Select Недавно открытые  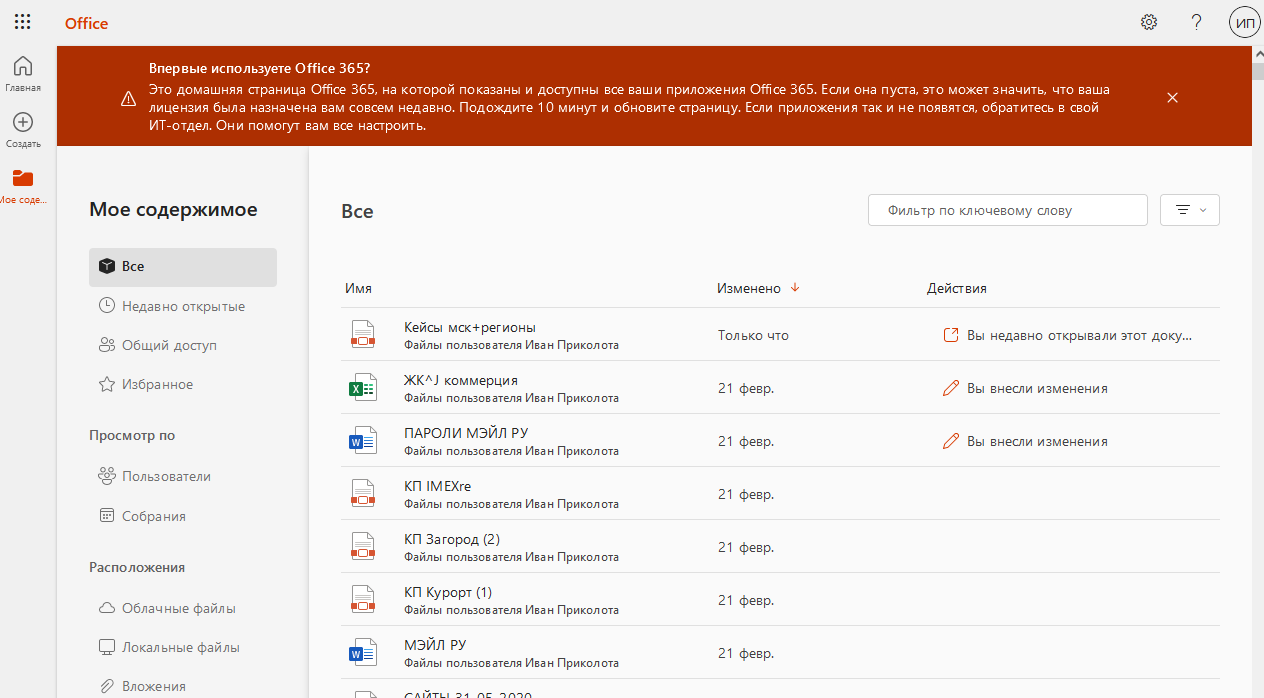183,306
